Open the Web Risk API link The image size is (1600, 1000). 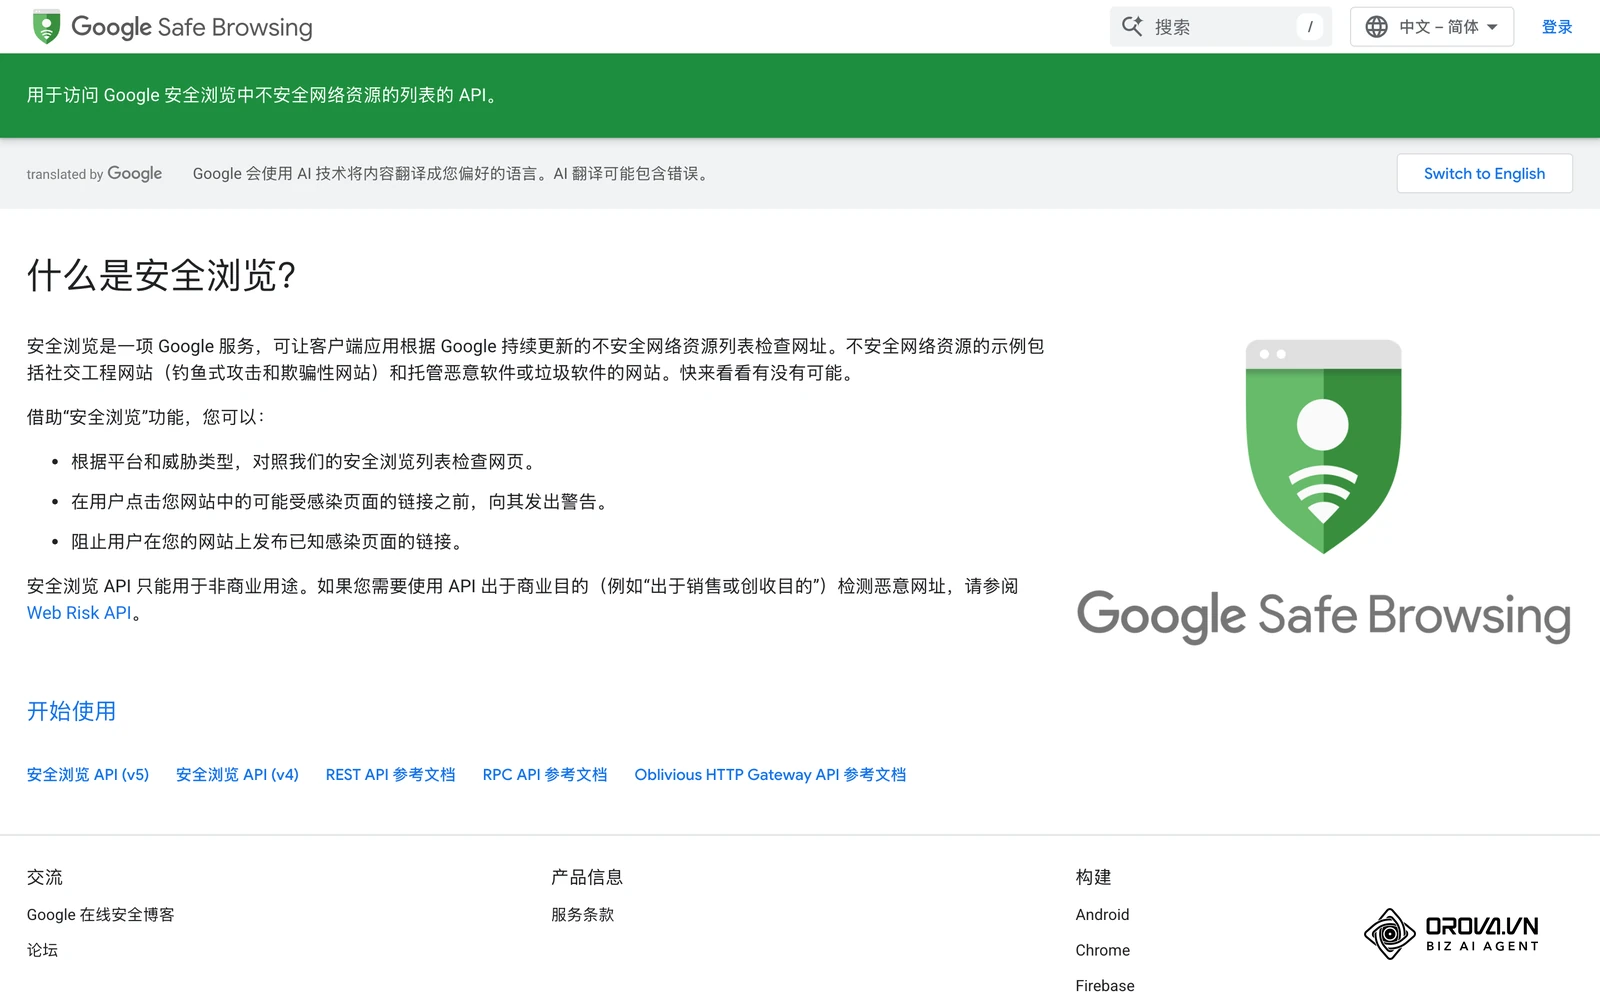pos(79,613)
